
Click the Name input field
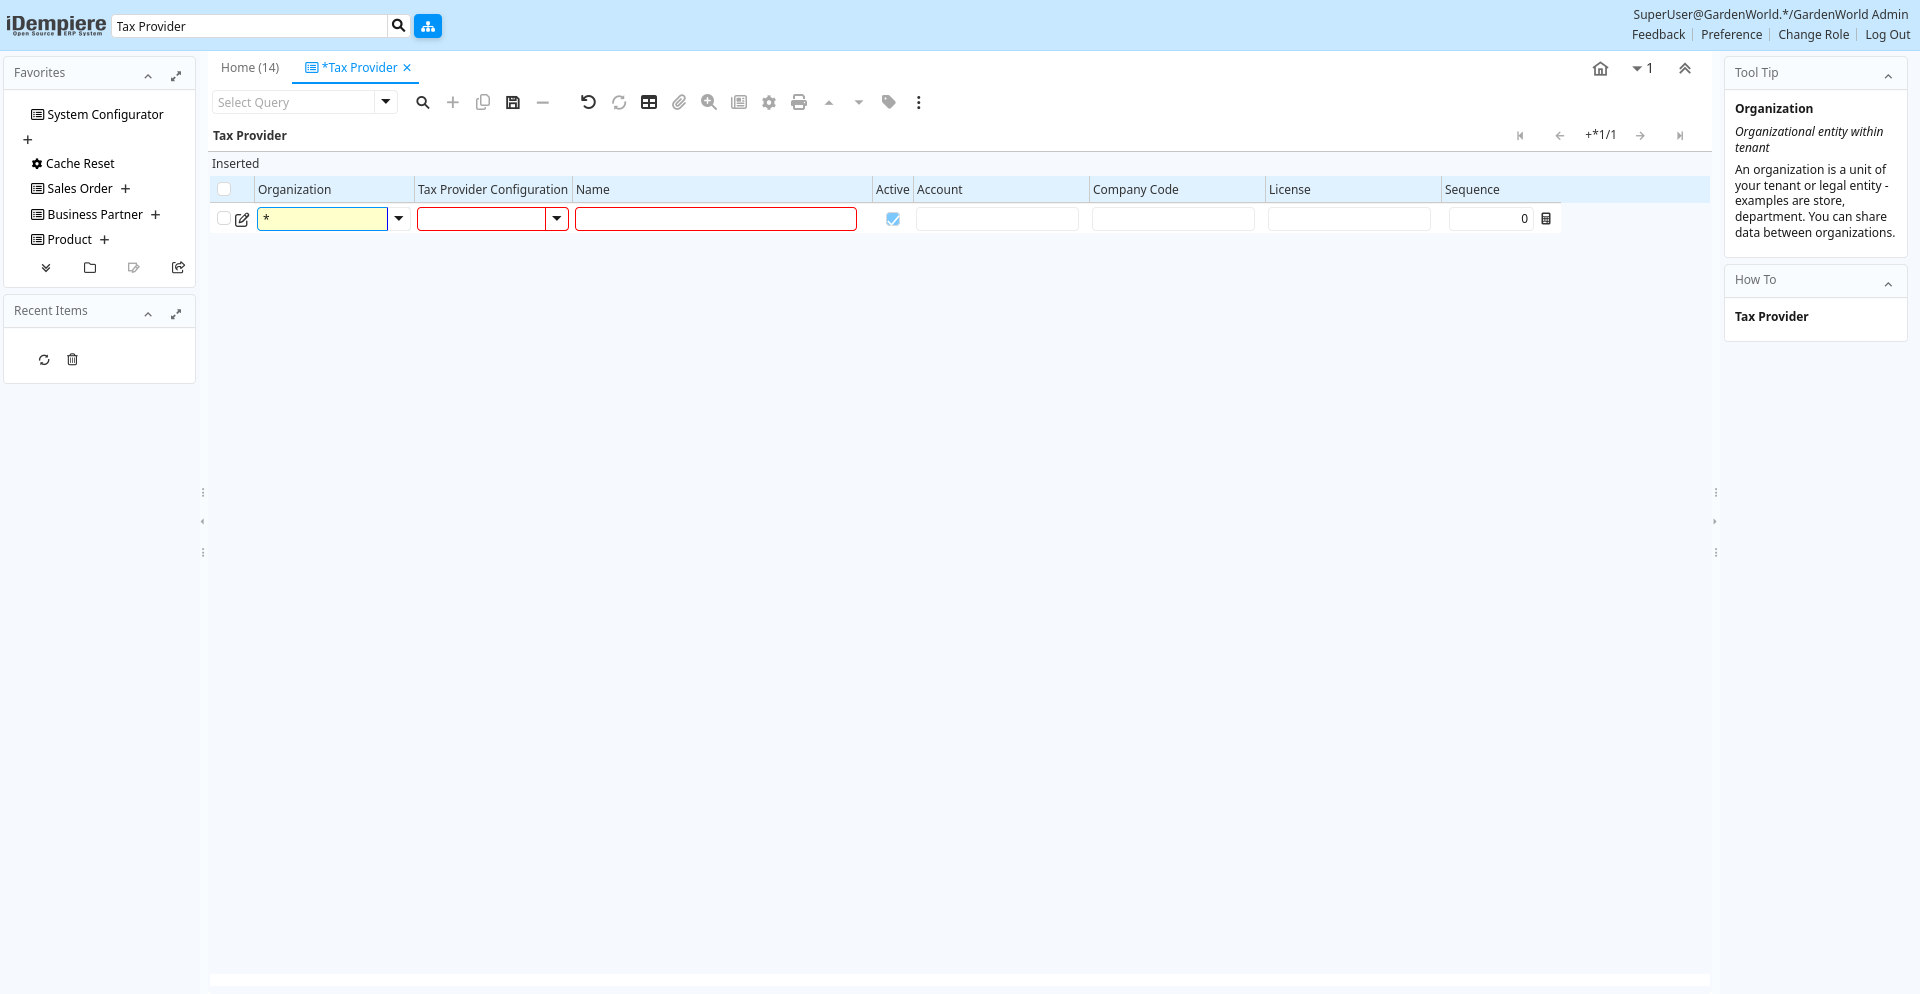pyautogui.click(x=715, y=219)
